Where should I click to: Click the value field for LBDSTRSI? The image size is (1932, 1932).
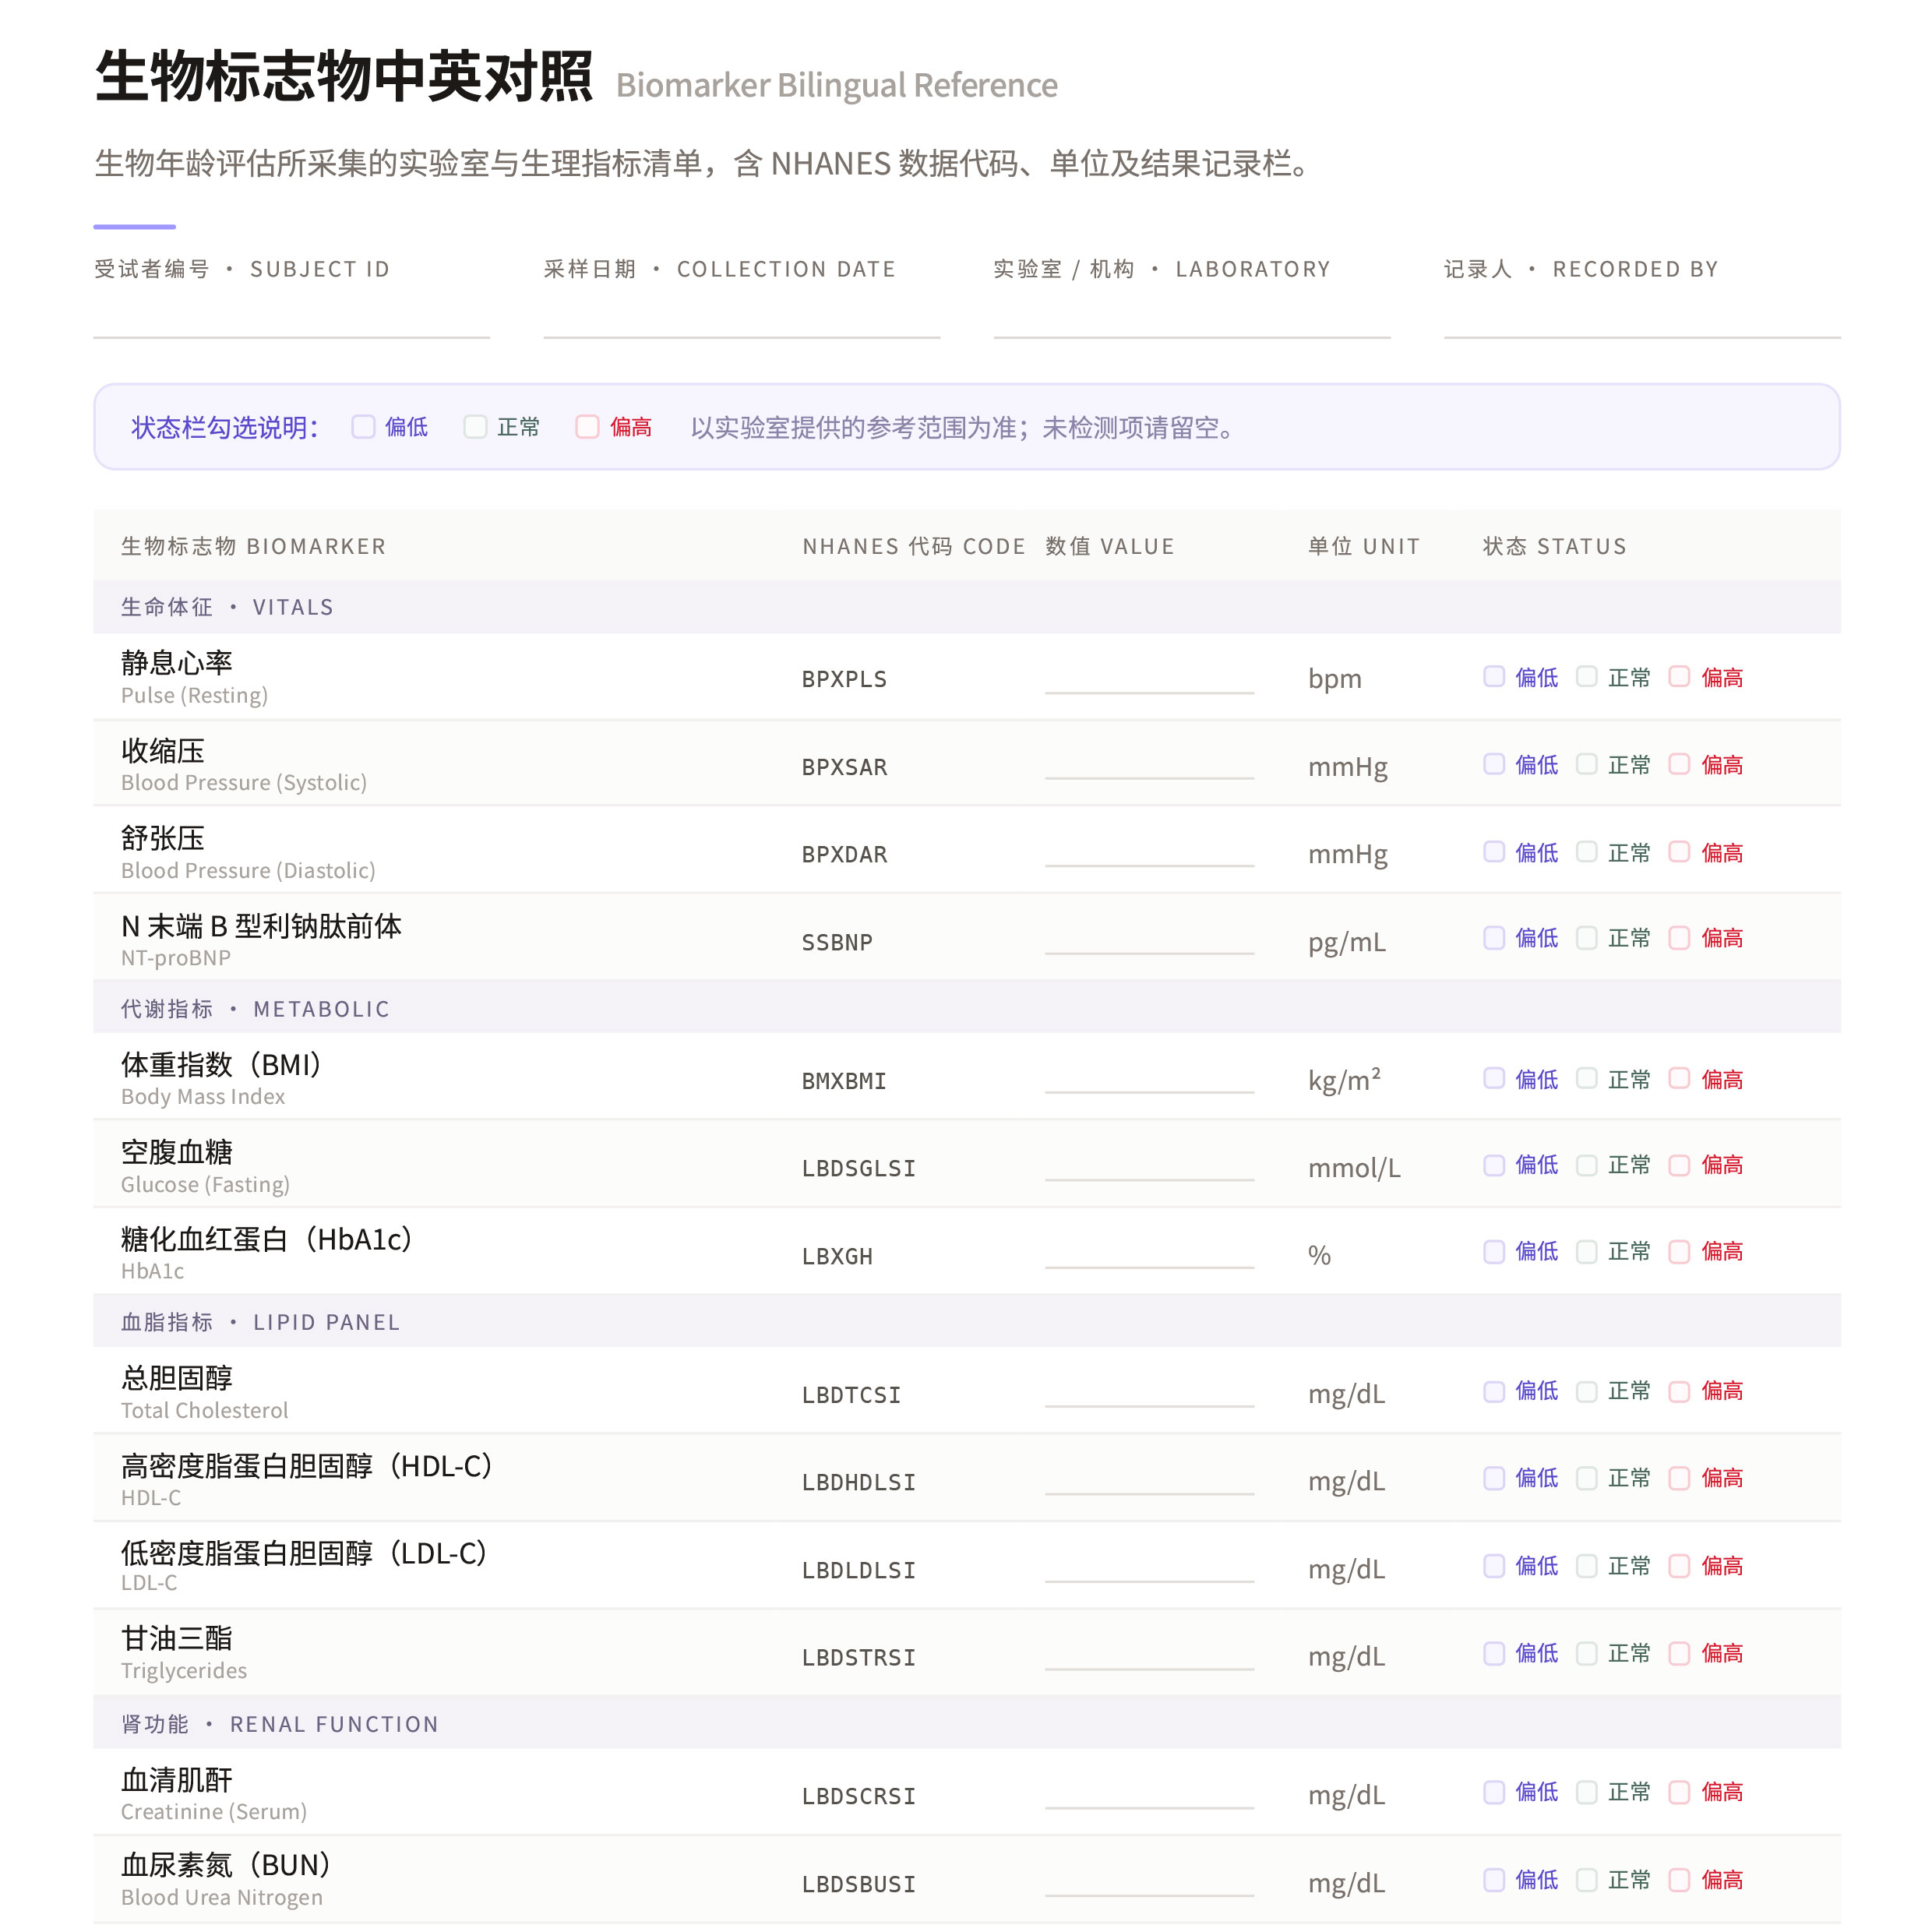[1149, 1655]
